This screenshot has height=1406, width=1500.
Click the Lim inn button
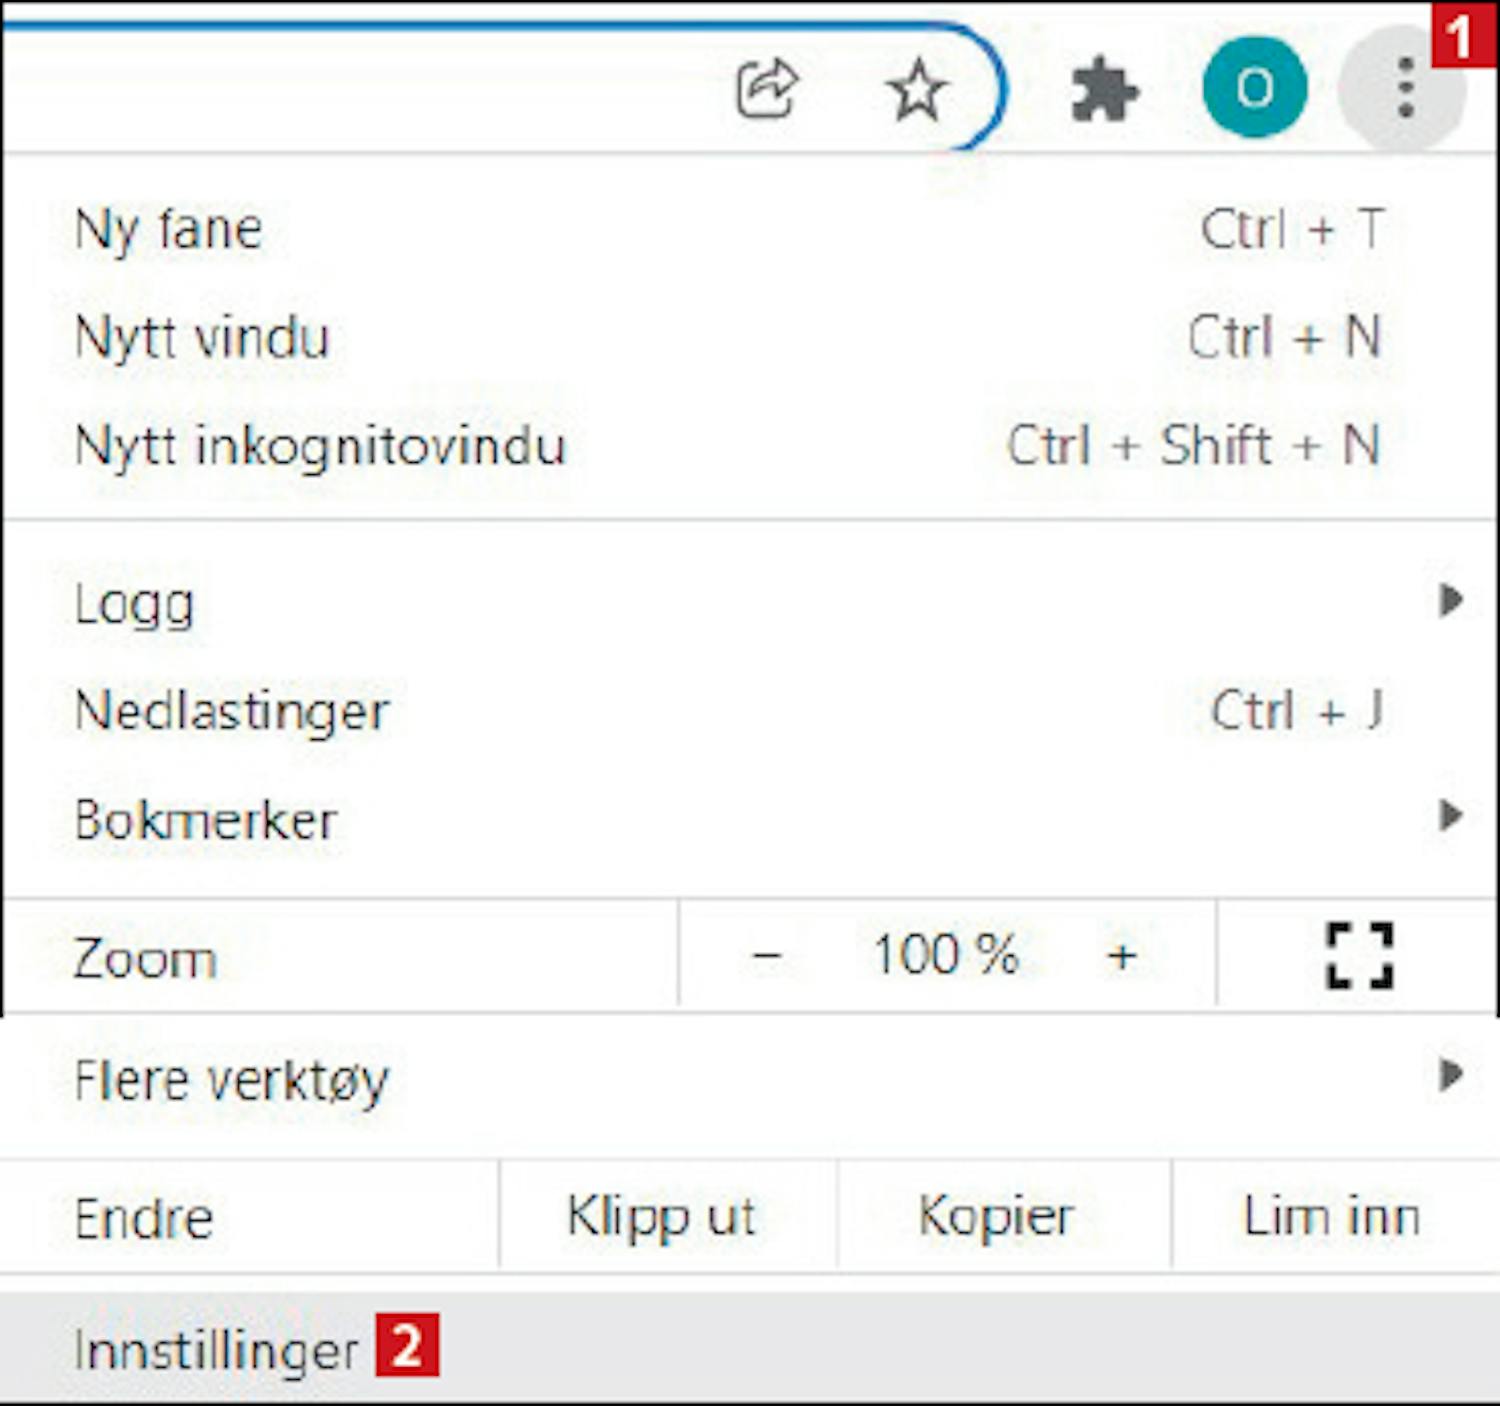pyautogui.click(x=1333, y=1217)
